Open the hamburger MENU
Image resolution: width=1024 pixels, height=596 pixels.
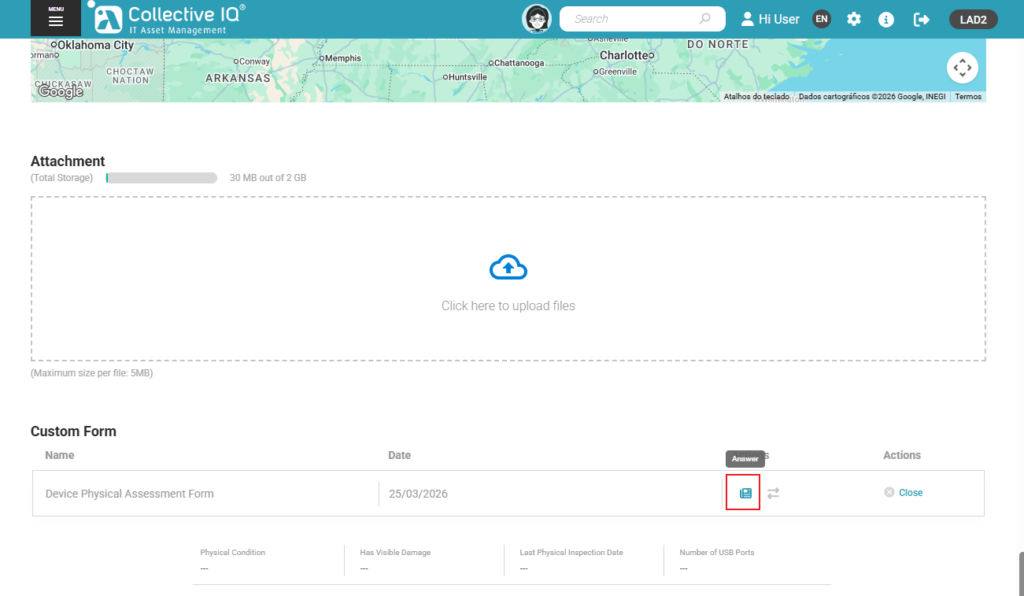tap(55, 19)
